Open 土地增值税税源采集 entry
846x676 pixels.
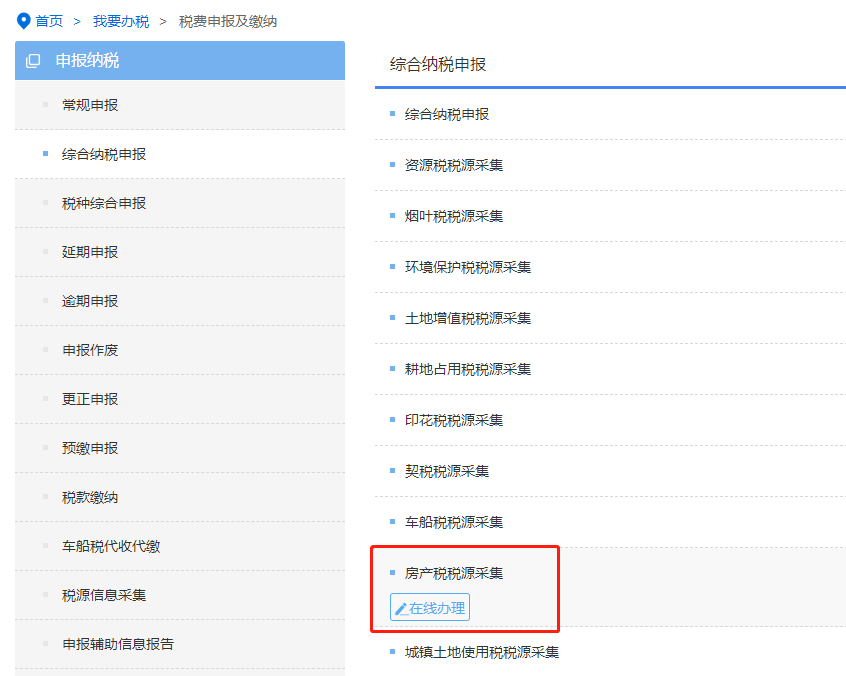pyautogui.click(x=468, y=318)
